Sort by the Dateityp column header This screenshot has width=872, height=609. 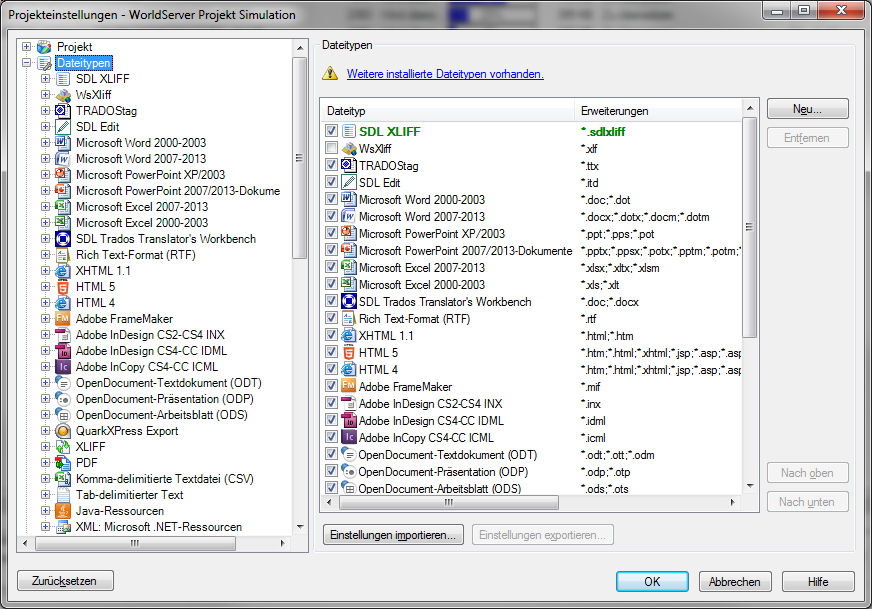pyautogui.click(x=447, y=111)
